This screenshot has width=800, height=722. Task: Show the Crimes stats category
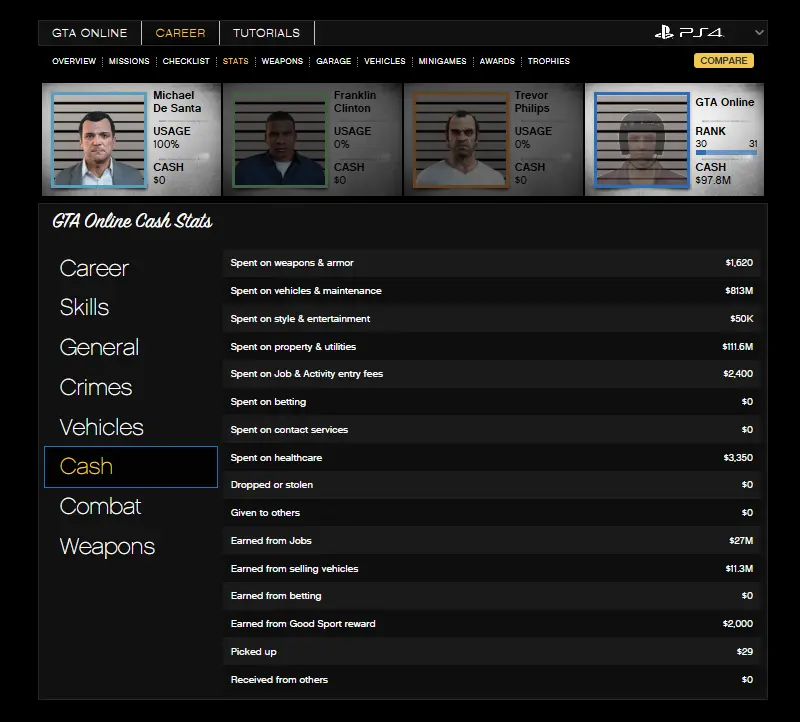96,388
